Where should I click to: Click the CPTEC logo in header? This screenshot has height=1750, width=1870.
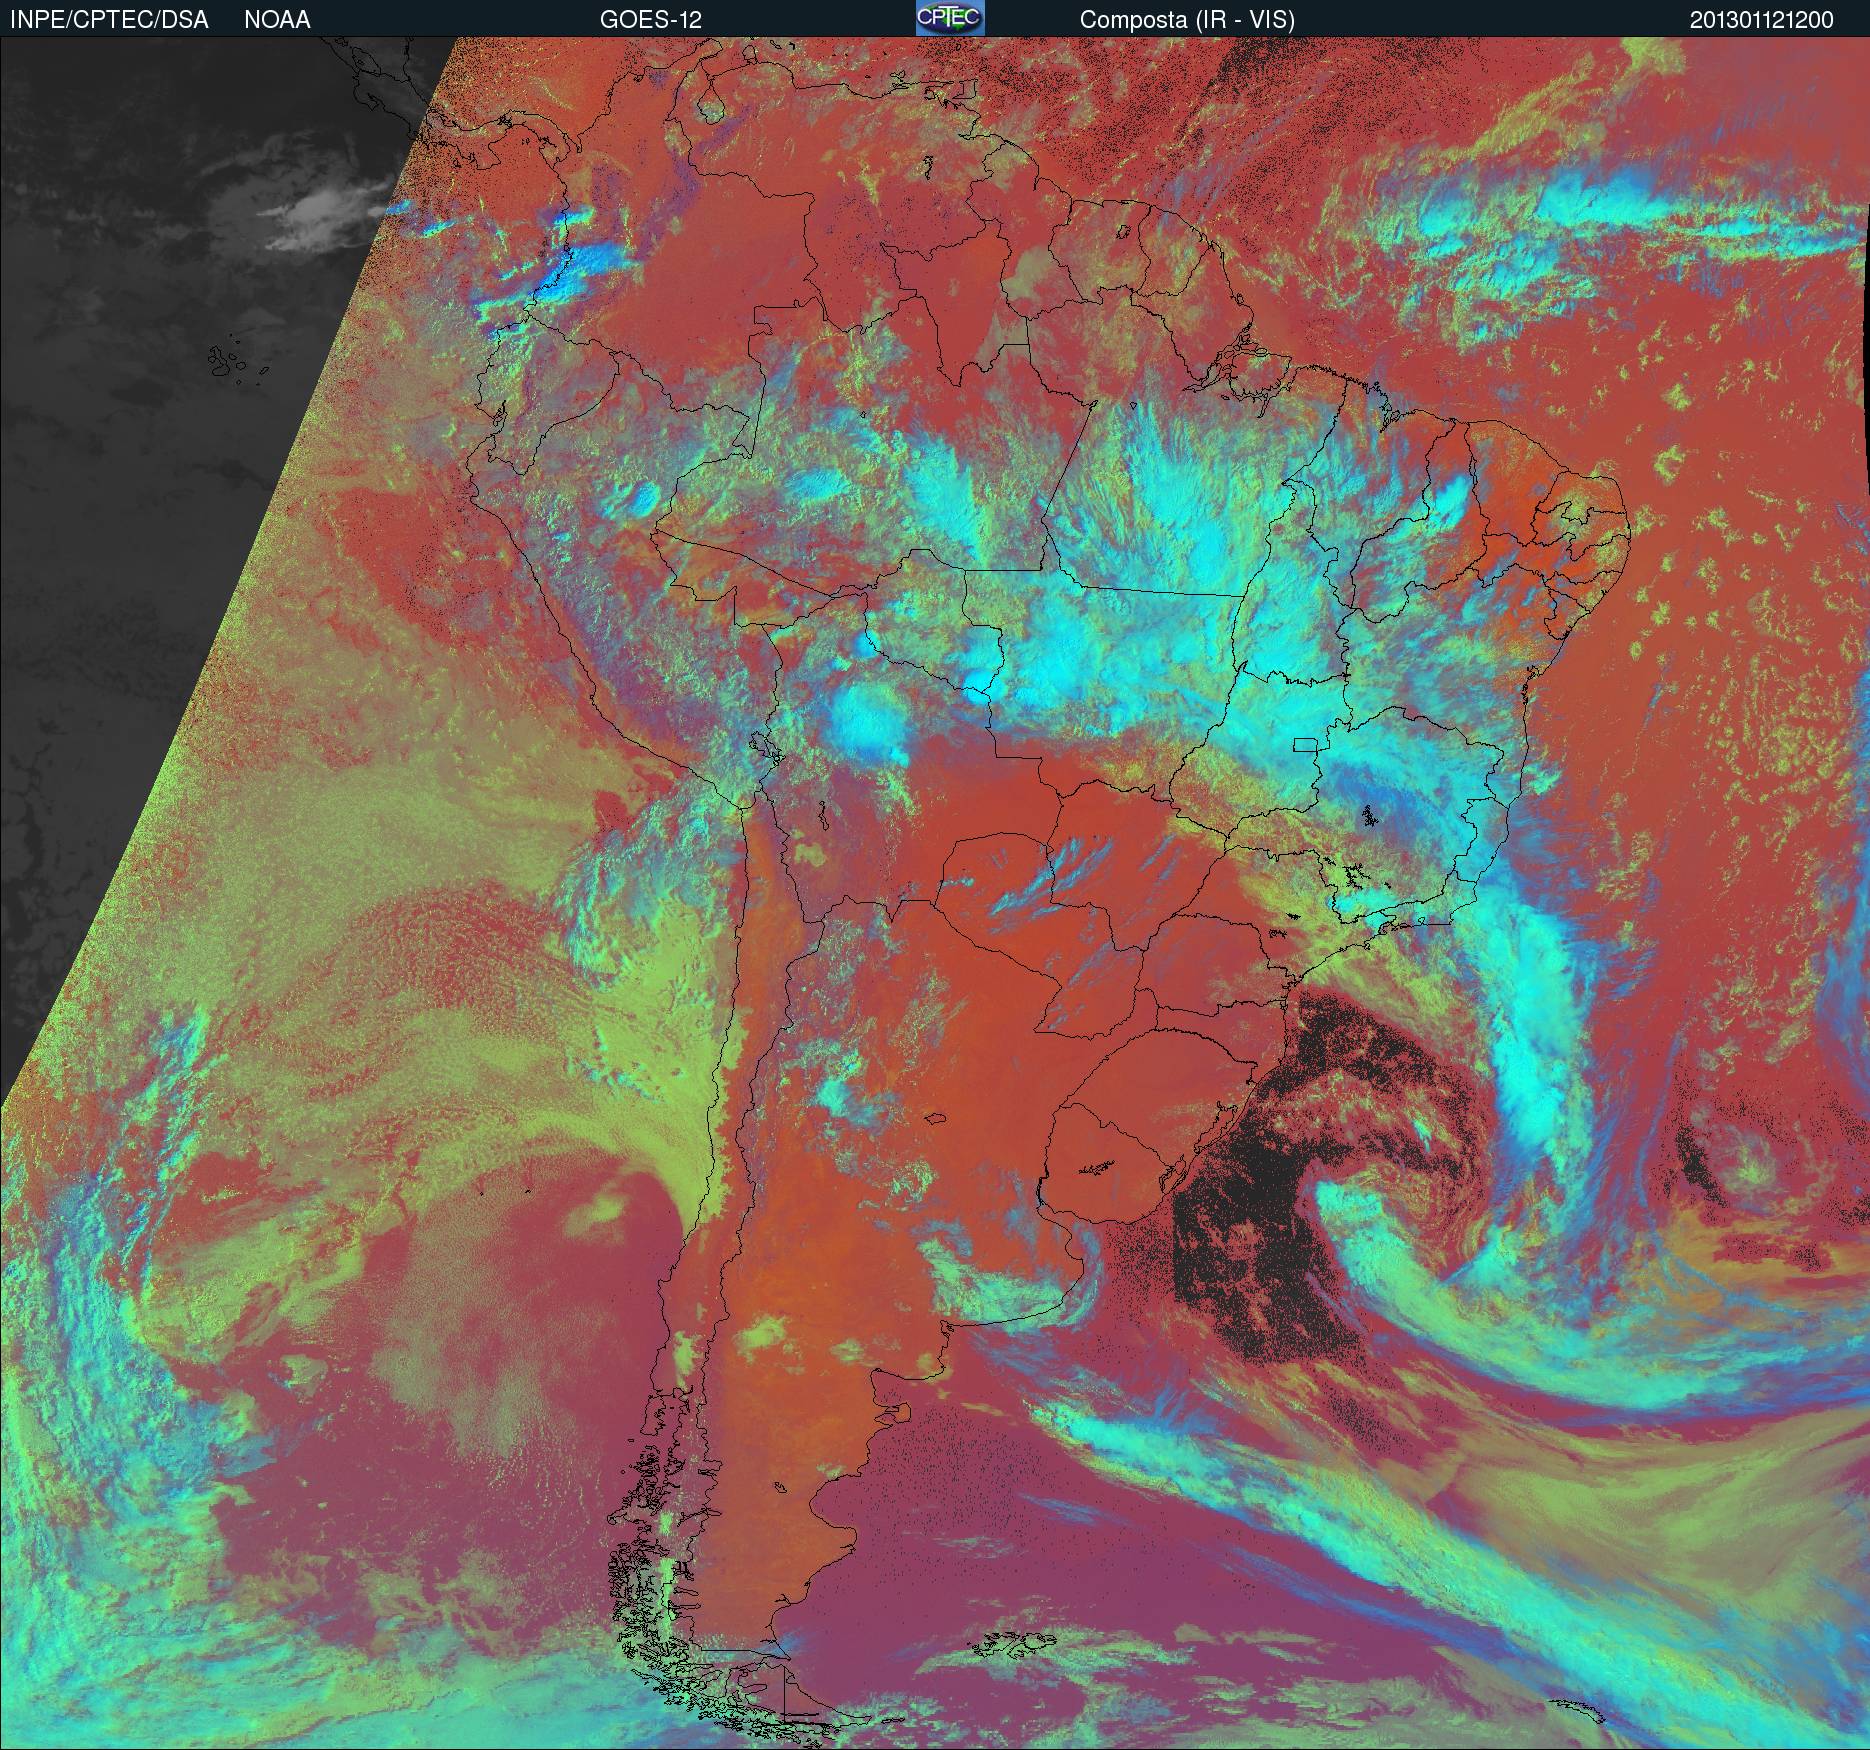(x=950, y=18)
